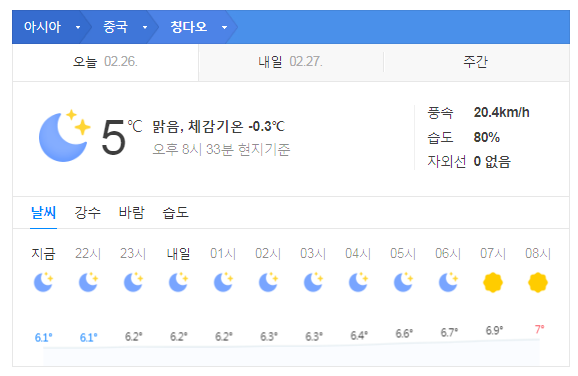
Task: Click the moon icon under 22시
Action: [88, 282]
